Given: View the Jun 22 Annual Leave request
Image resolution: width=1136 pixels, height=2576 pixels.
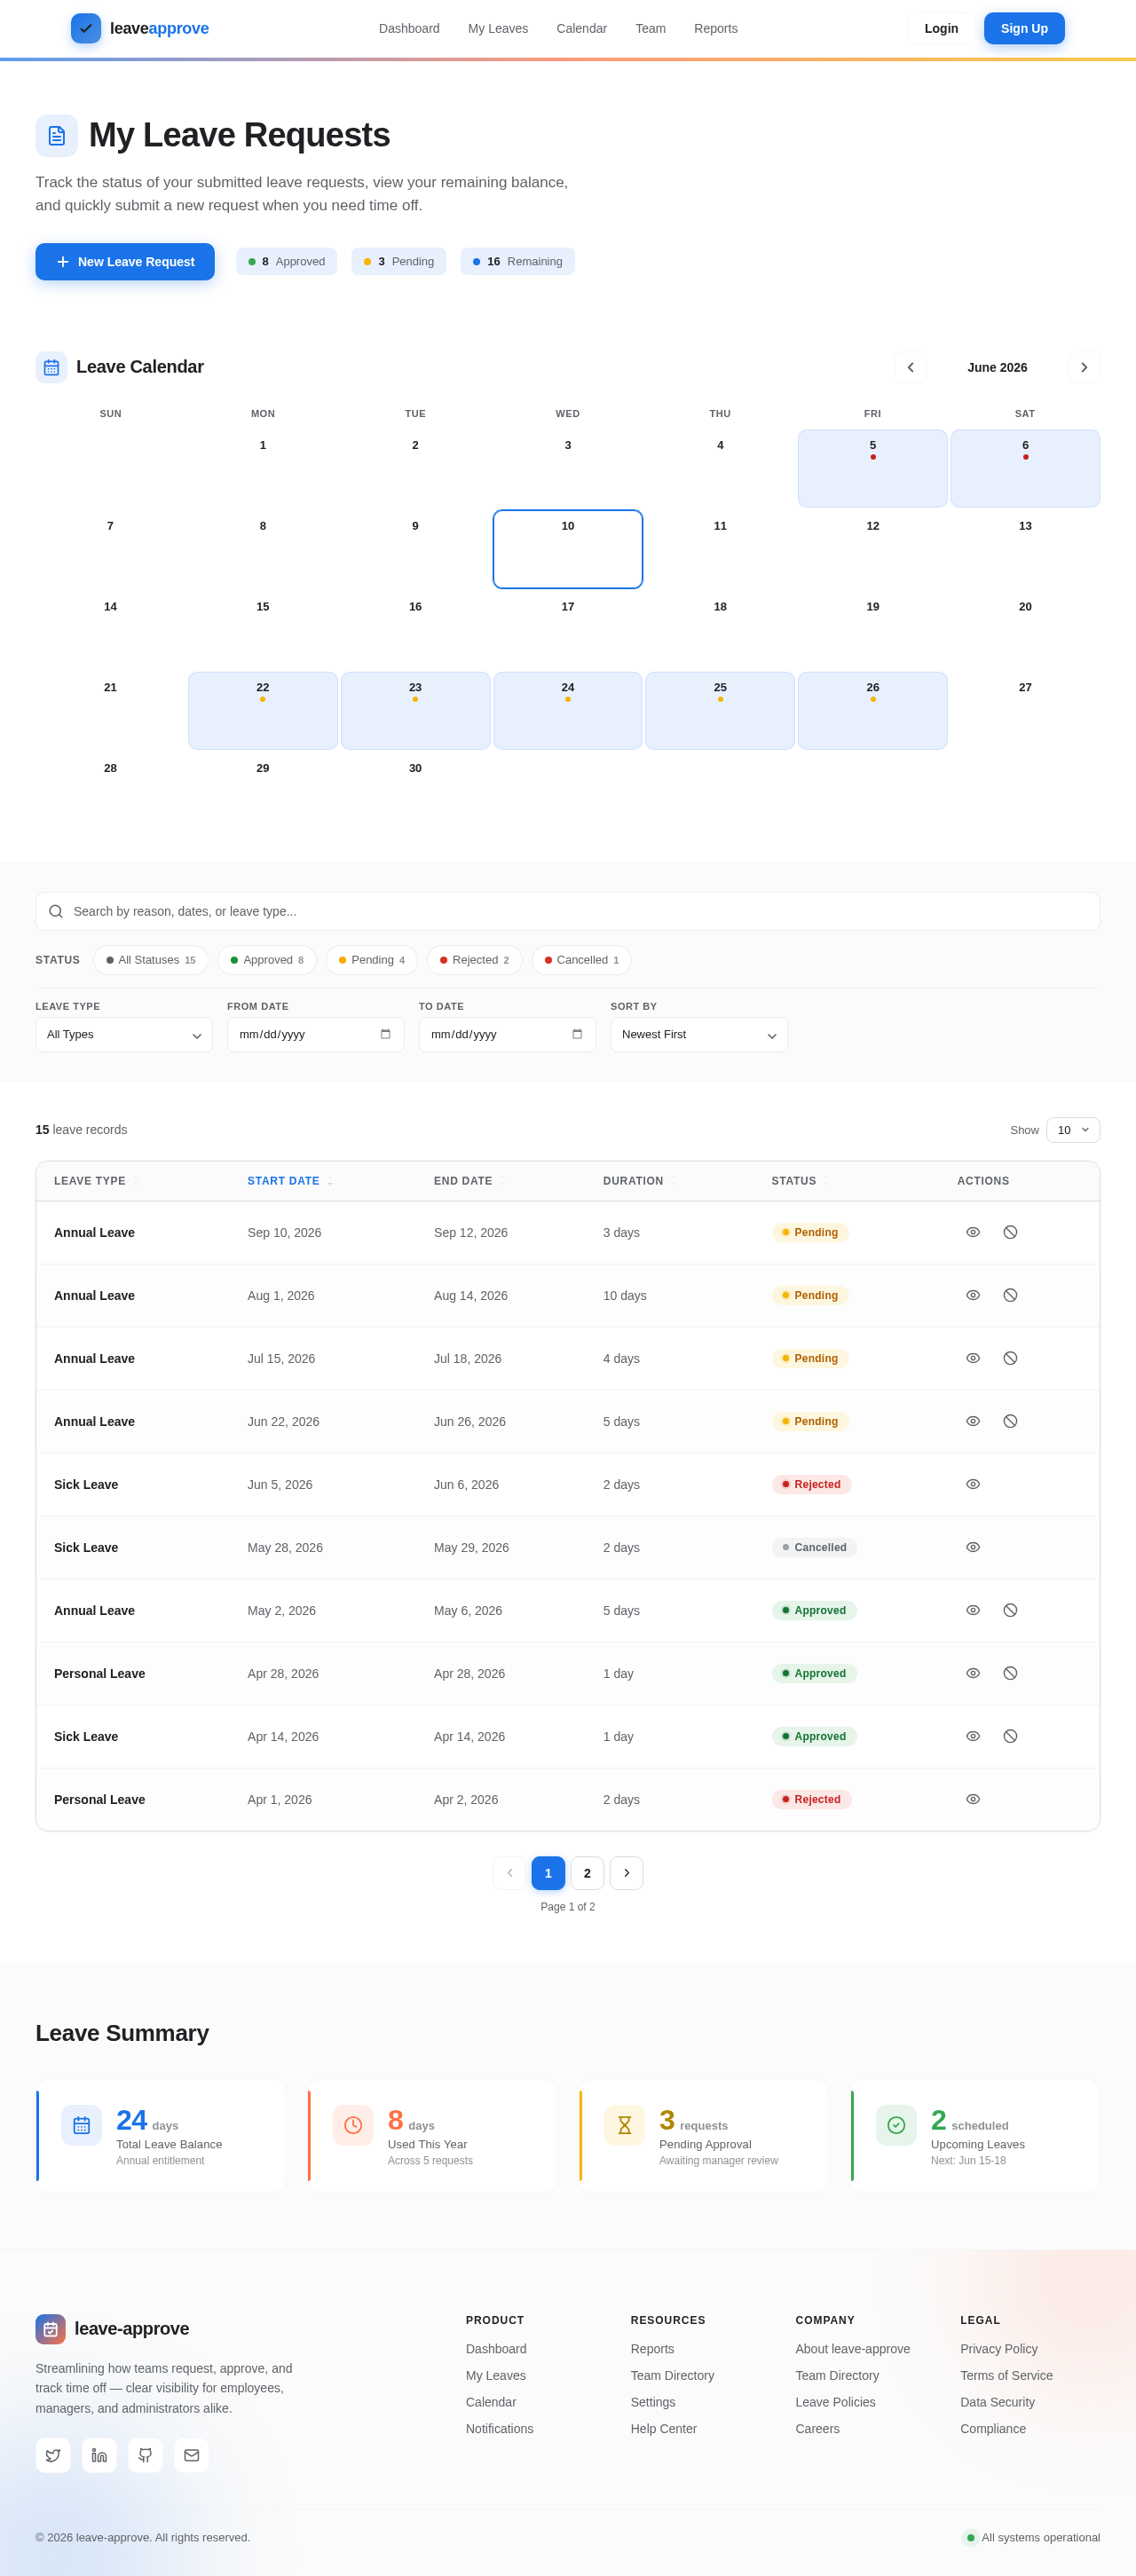Looking at the screenshot, I should click(973, 1421).
